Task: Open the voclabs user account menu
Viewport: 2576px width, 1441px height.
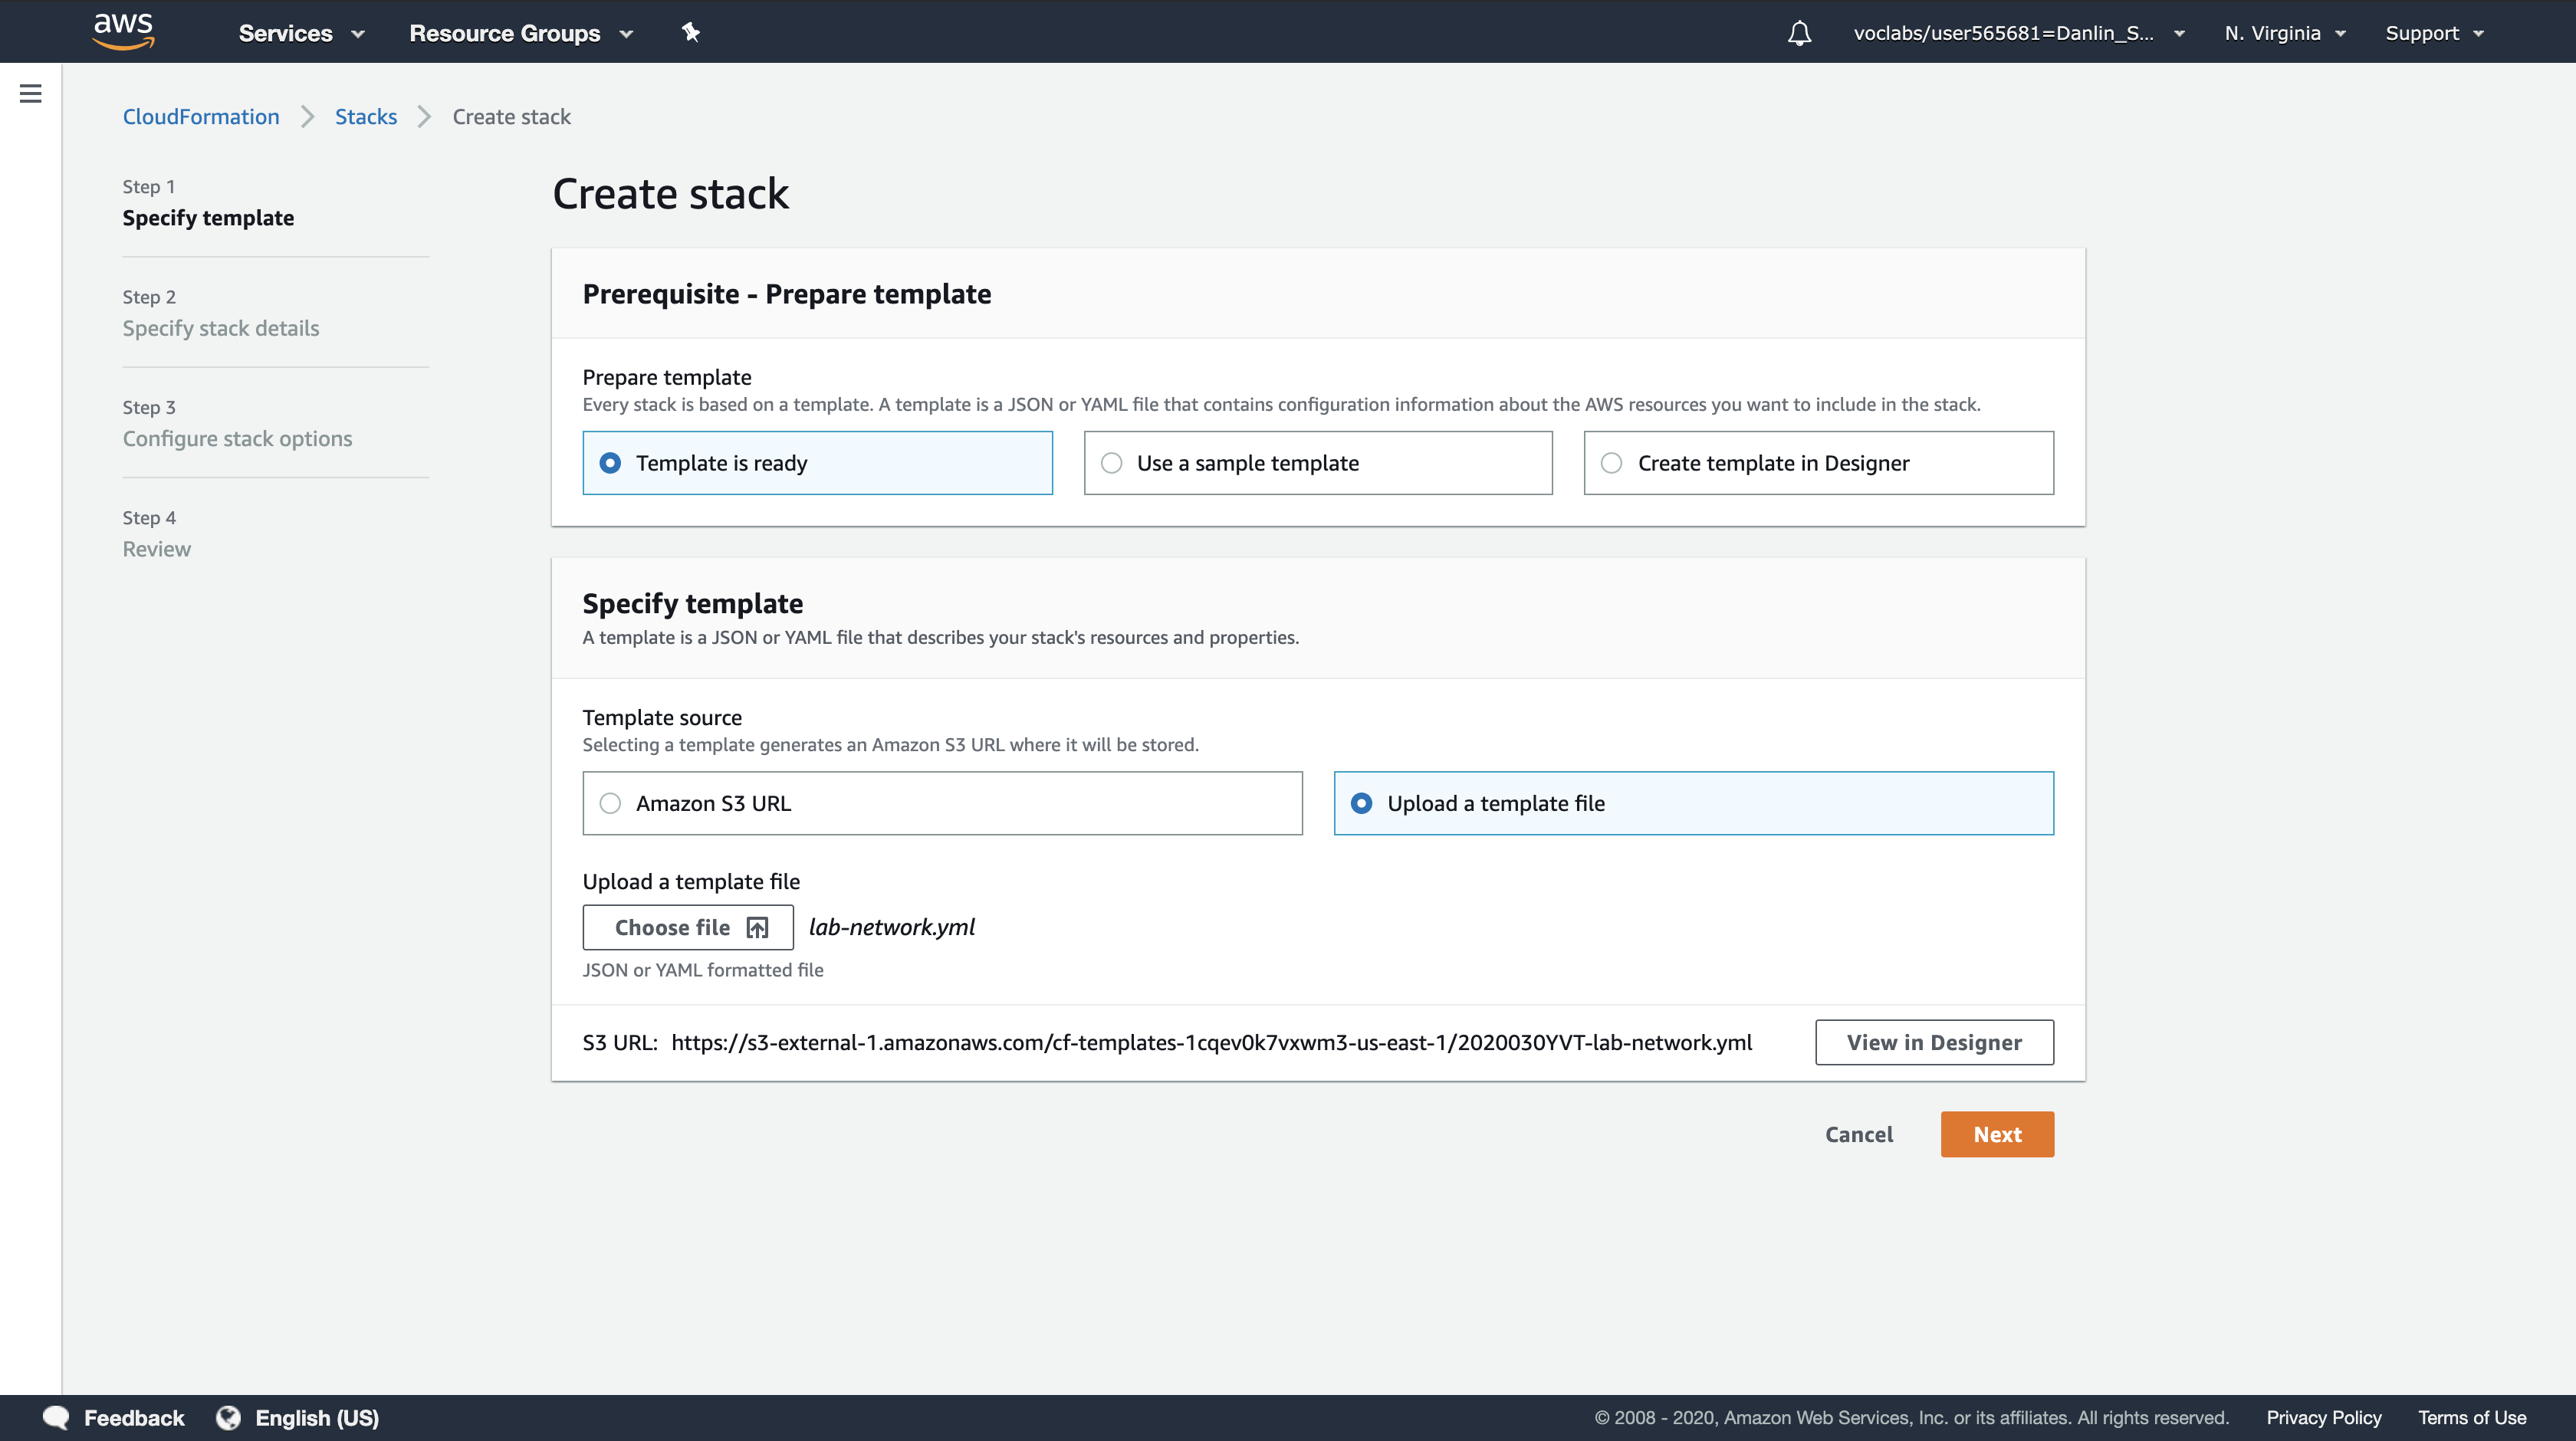Action: [2018, 33]
